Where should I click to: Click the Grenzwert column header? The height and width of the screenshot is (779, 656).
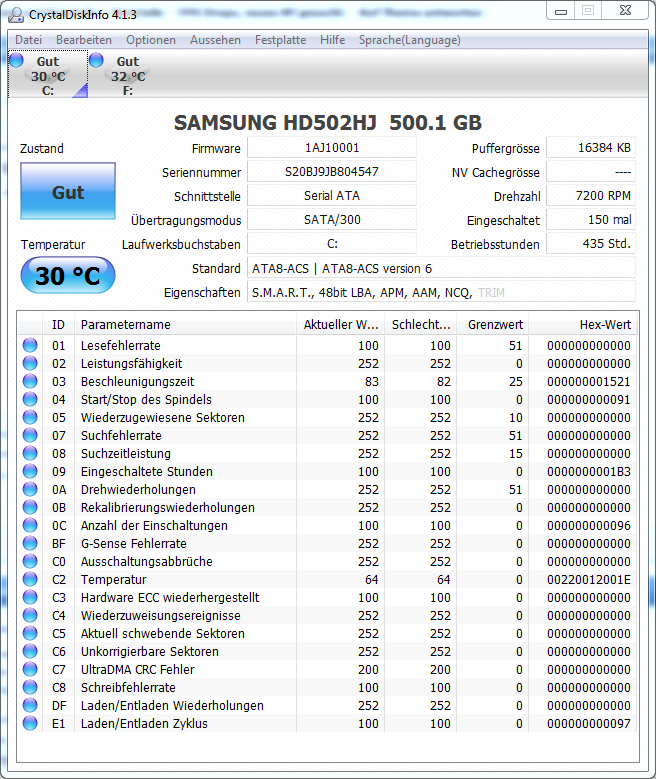[492, 324]
